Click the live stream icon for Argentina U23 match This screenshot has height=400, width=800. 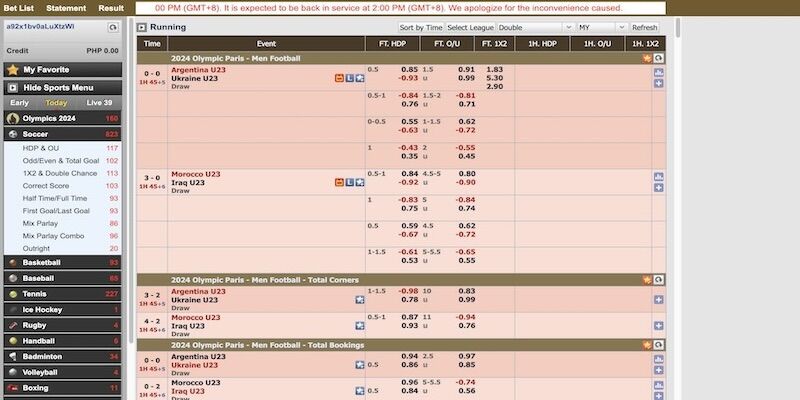tap(349, 78)
